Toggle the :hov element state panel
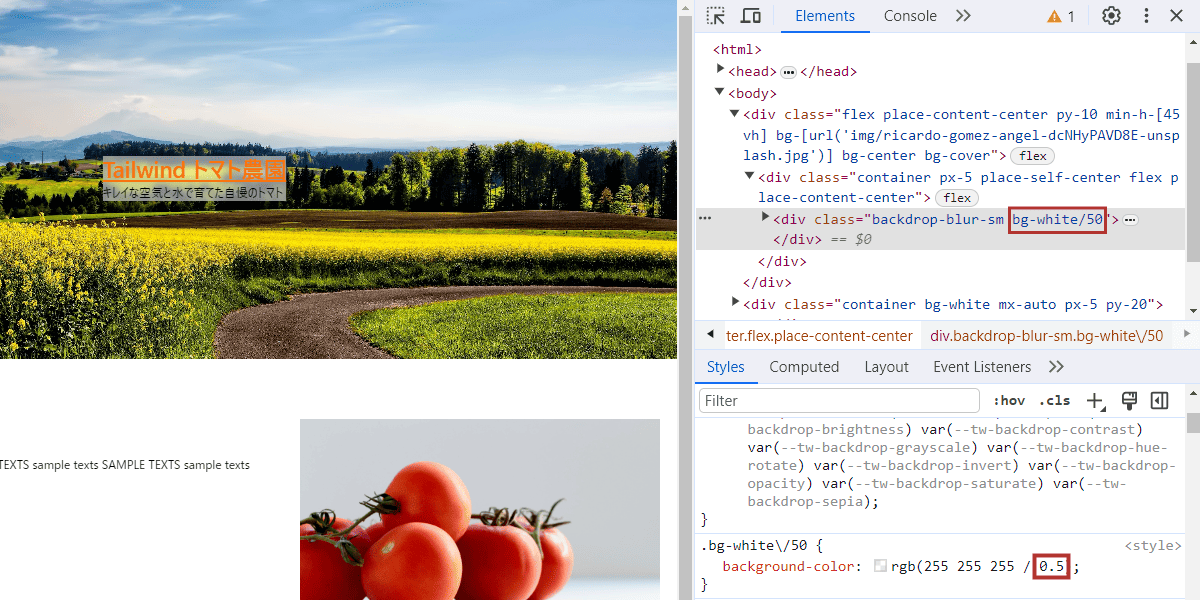 click(x=1009, y=401)
